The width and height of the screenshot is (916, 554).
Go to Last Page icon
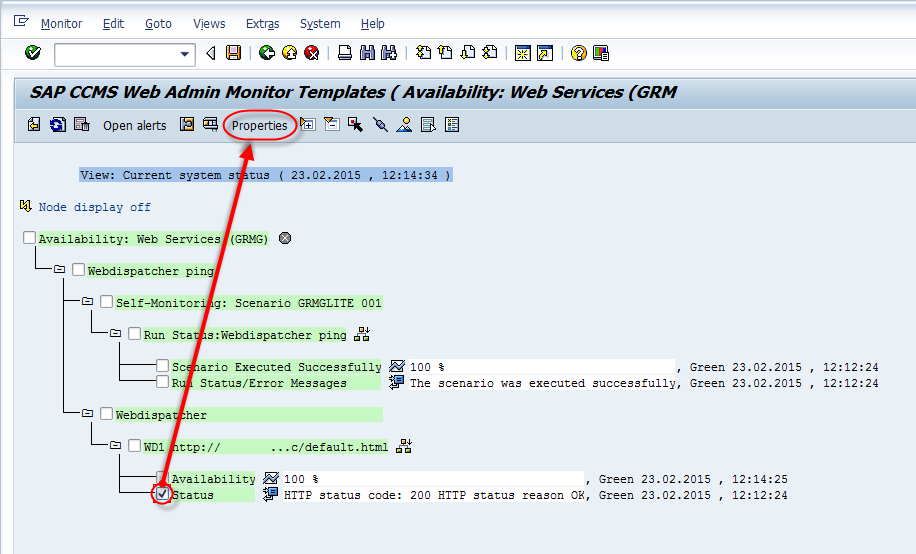[490, 53]
